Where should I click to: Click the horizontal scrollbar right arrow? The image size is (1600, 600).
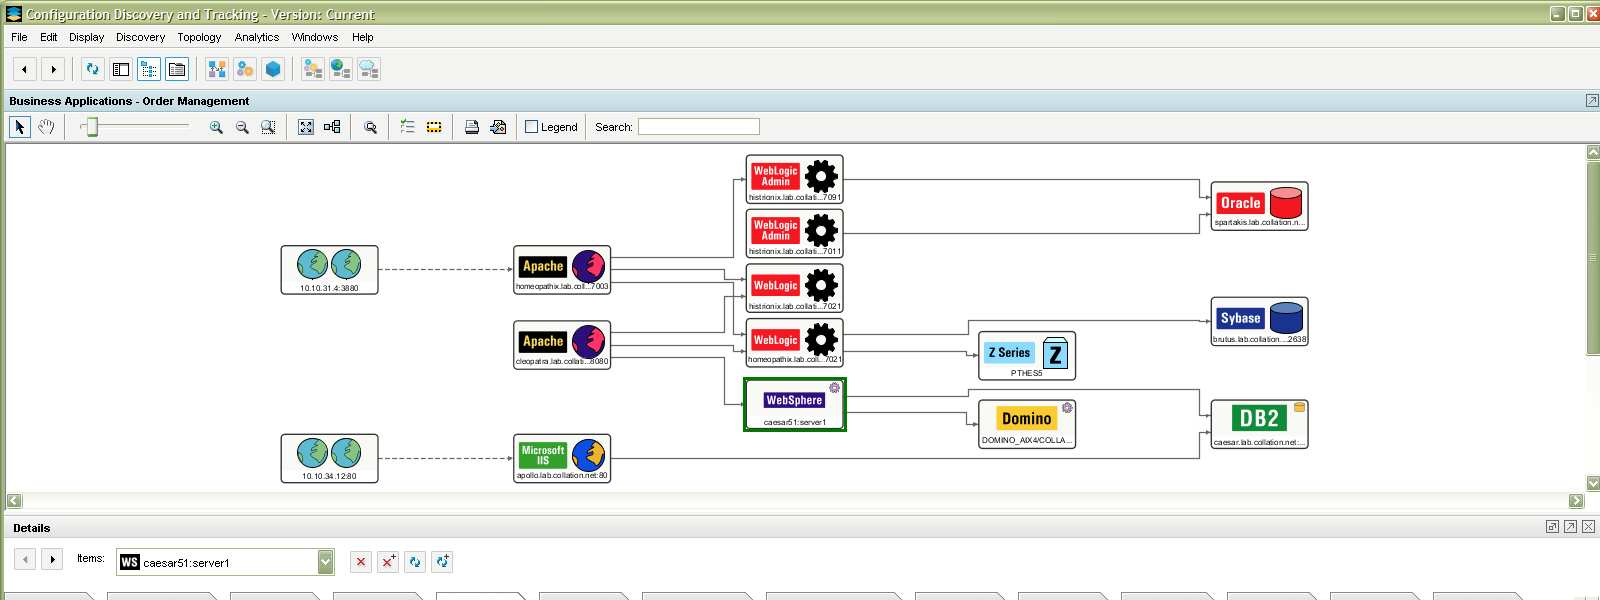tap(1576, 501)
